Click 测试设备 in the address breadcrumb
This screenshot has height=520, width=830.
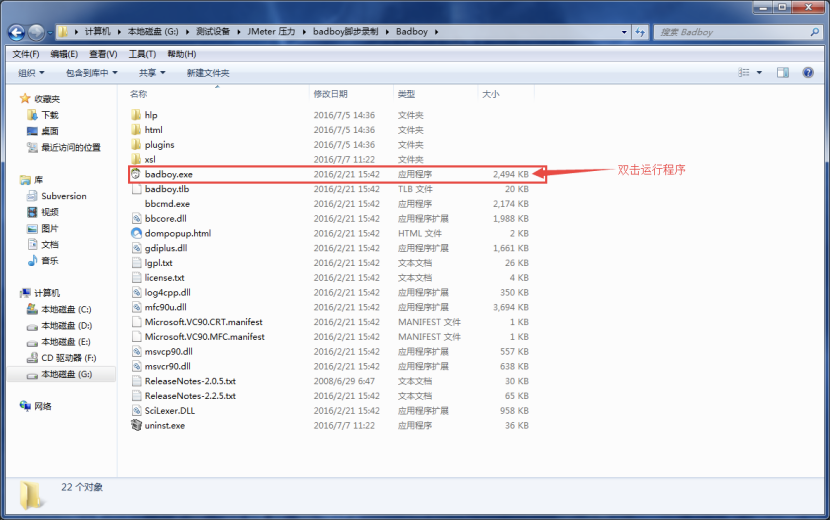pyautogui.click(x=213, y=32)
